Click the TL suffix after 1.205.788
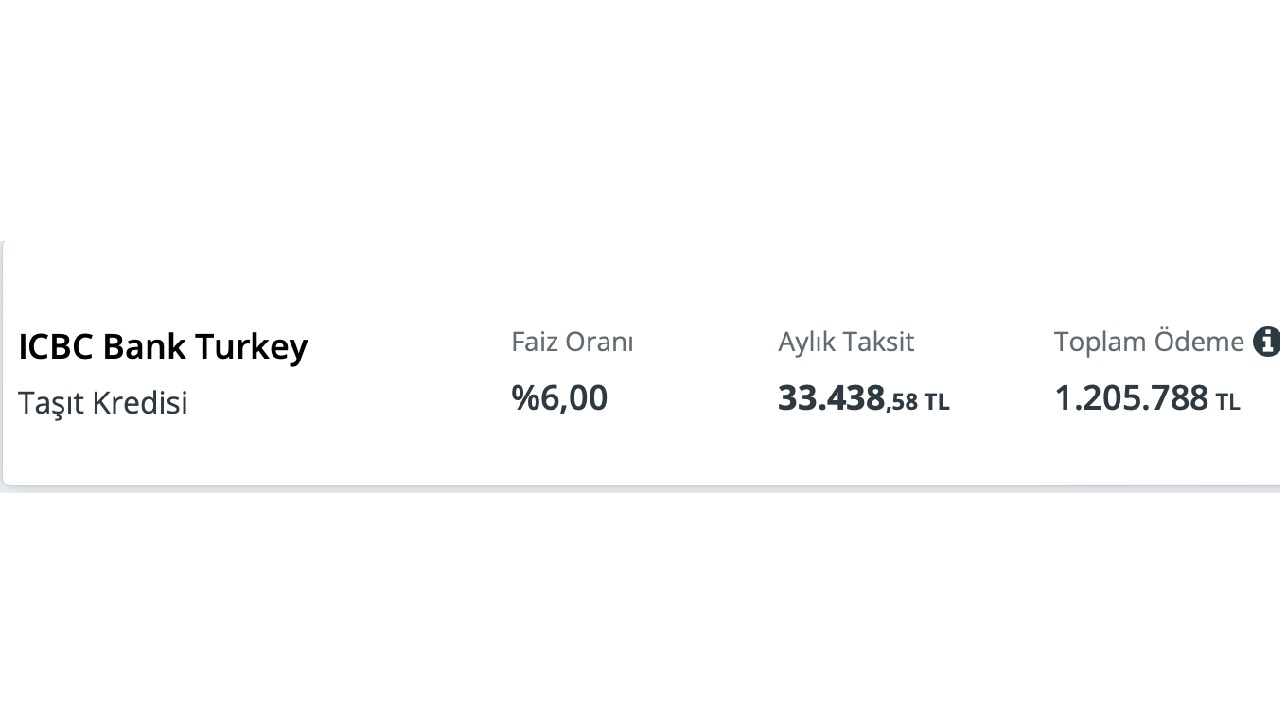This screenshot has height=720, width=1280. (1228, 402)
